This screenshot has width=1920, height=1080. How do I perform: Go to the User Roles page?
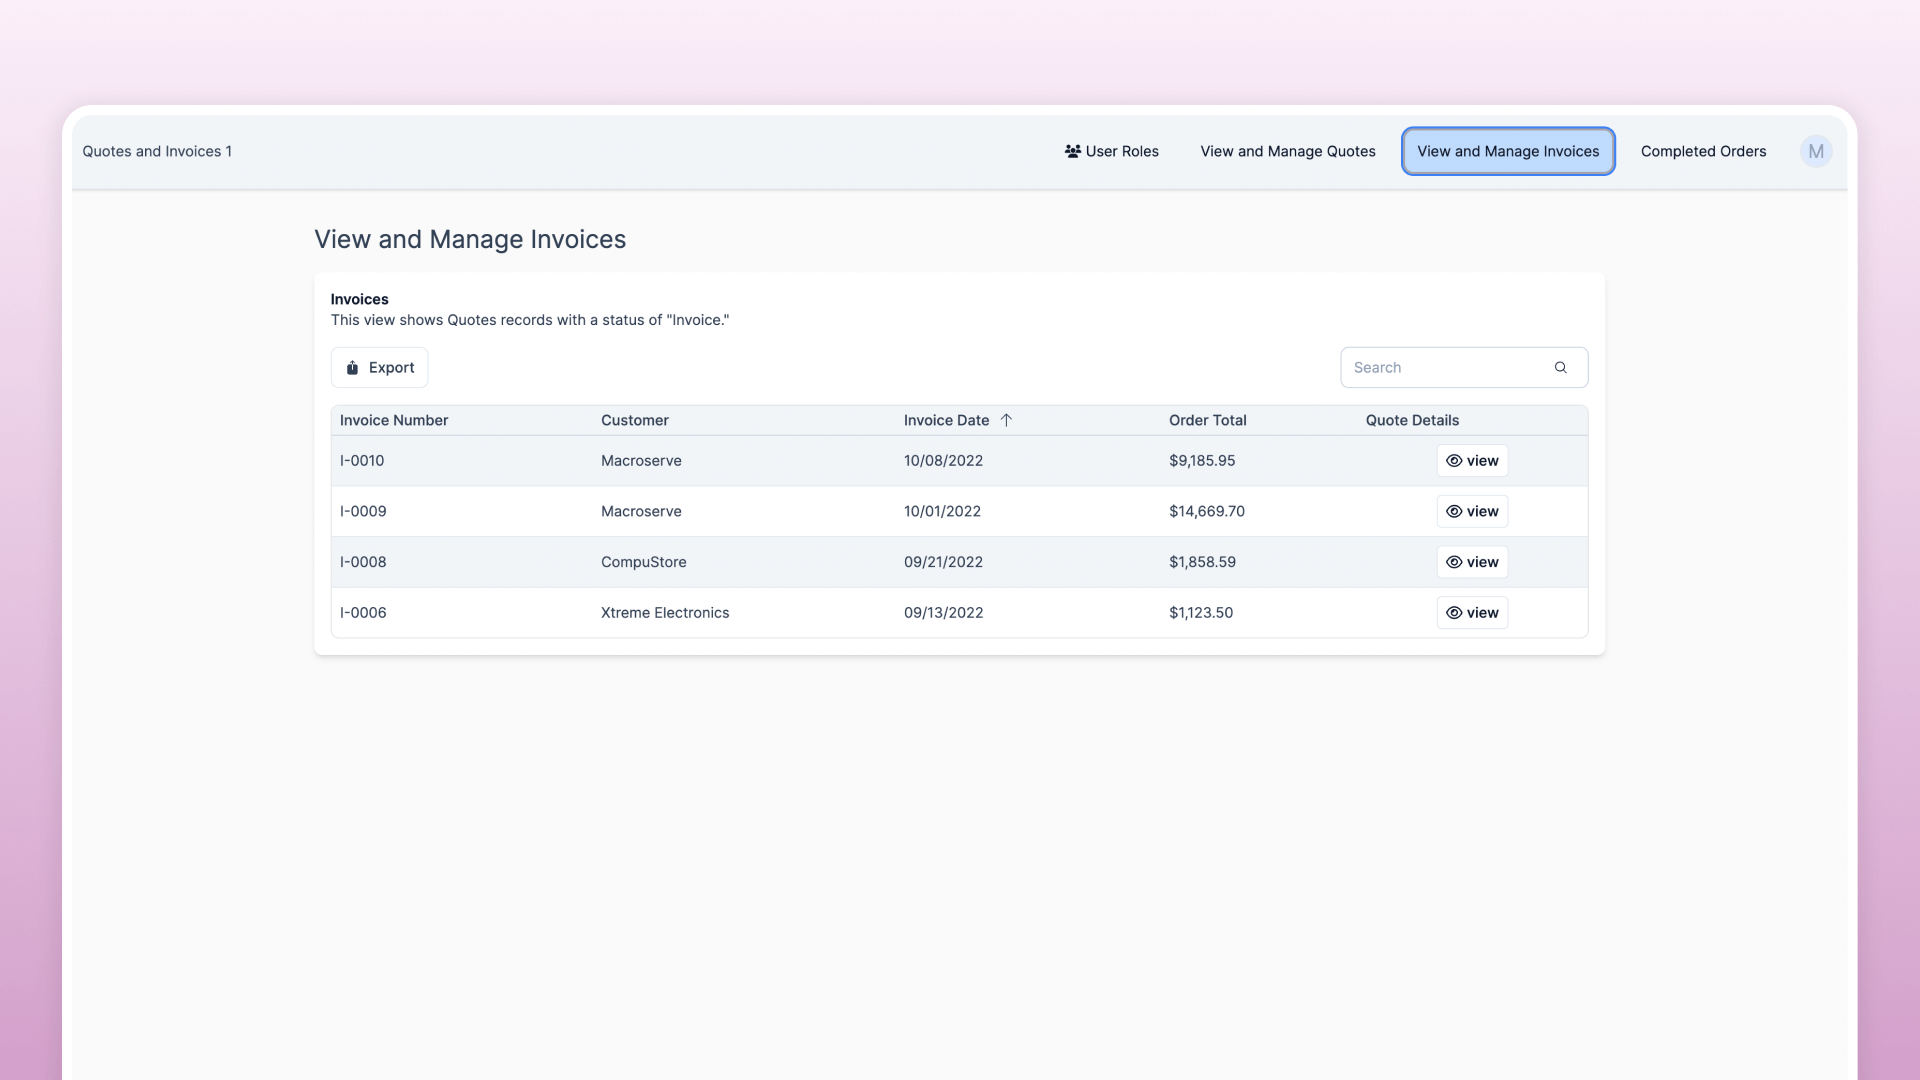[x=1121, y=151]
